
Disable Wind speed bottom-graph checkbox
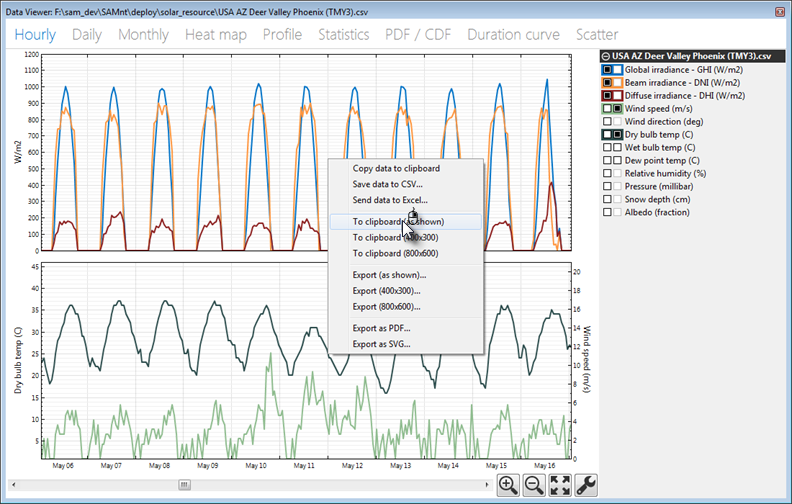point(618,109)
